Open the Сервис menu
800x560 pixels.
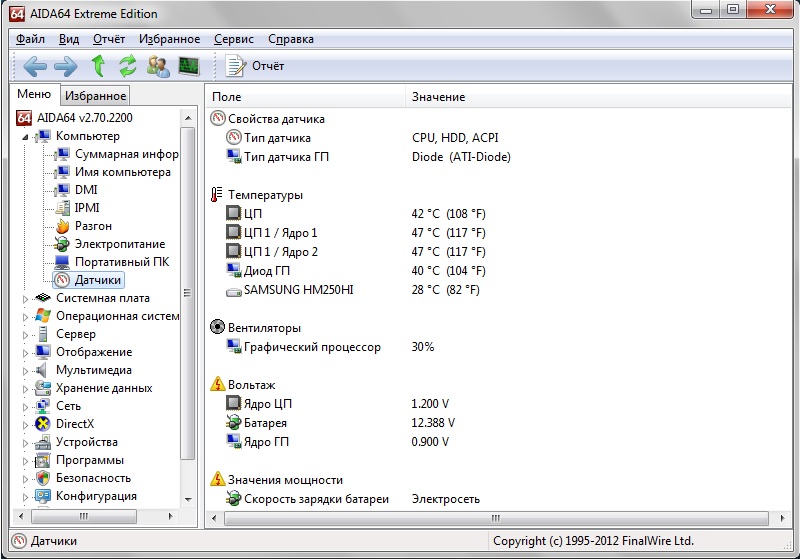pos(234,39)
